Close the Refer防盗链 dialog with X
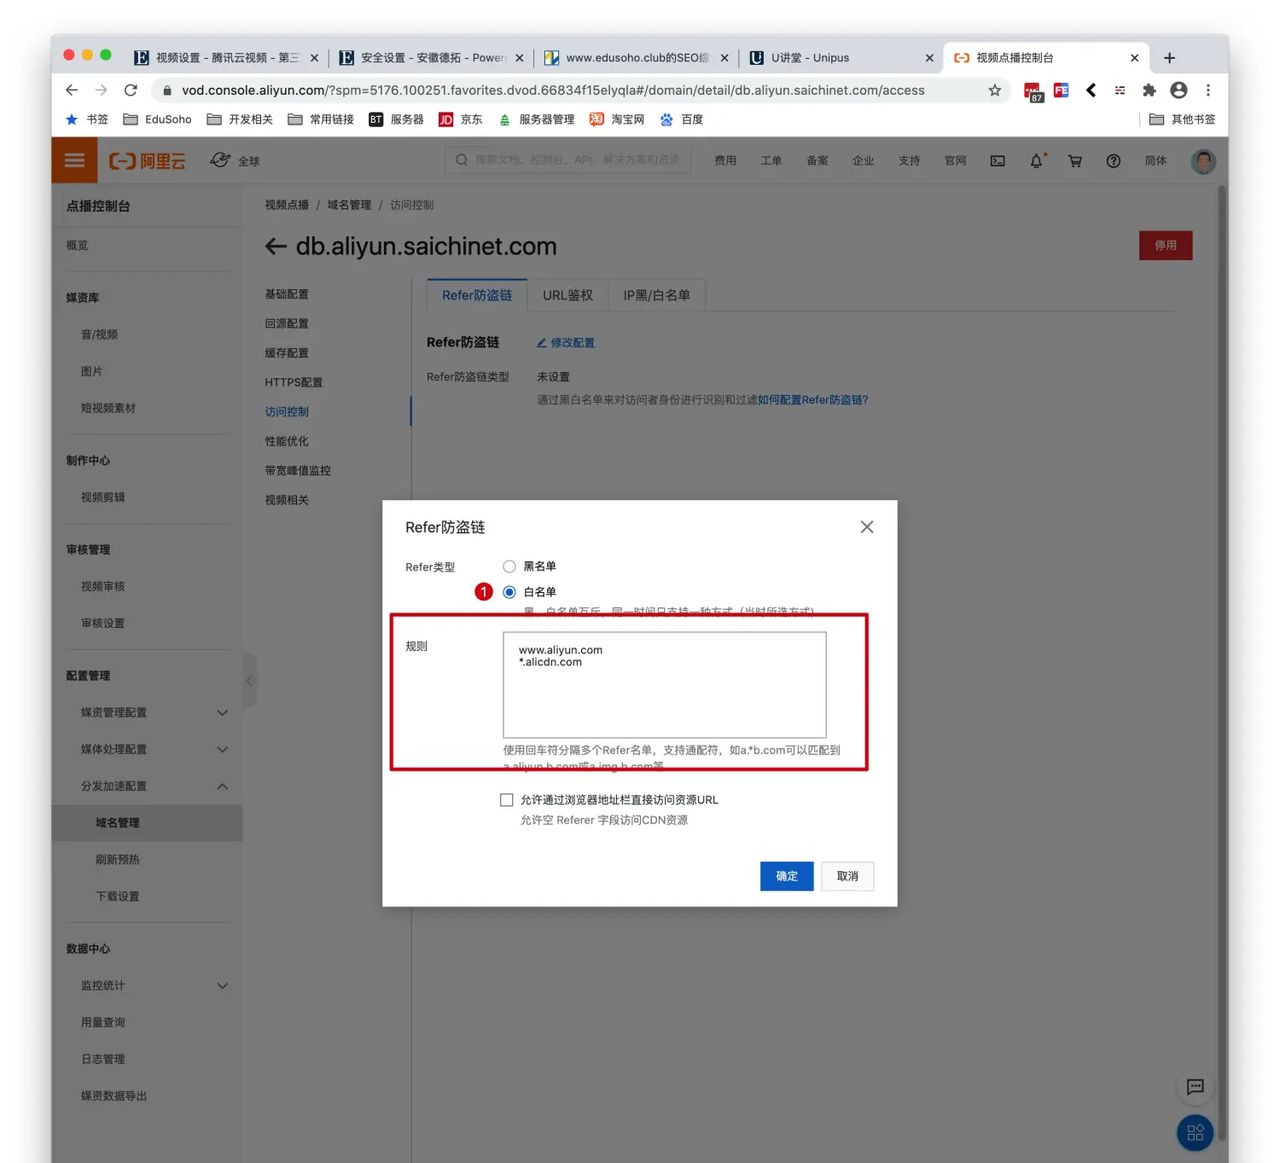The width and height of the screenshot is (1280, 1163). (867, 527)
